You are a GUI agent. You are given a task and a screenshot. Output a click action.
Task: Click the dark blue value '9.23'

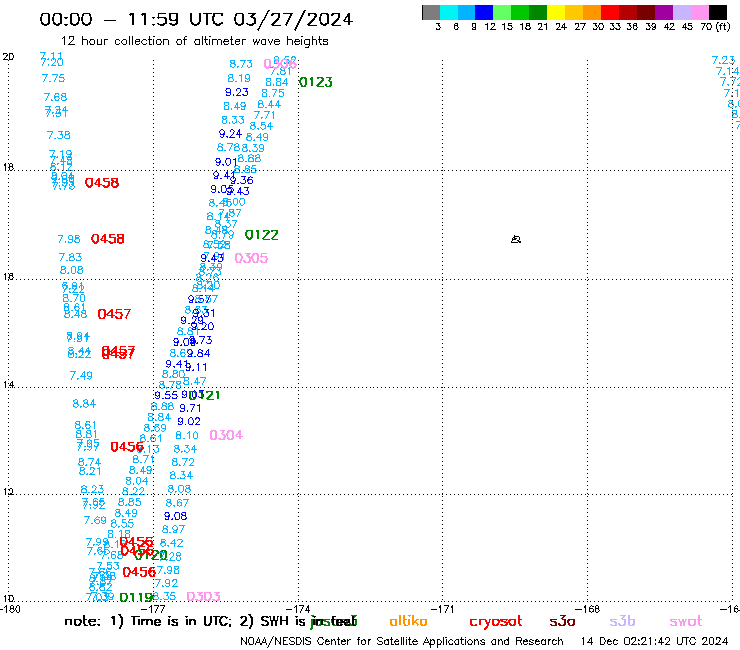coord(236,93)
